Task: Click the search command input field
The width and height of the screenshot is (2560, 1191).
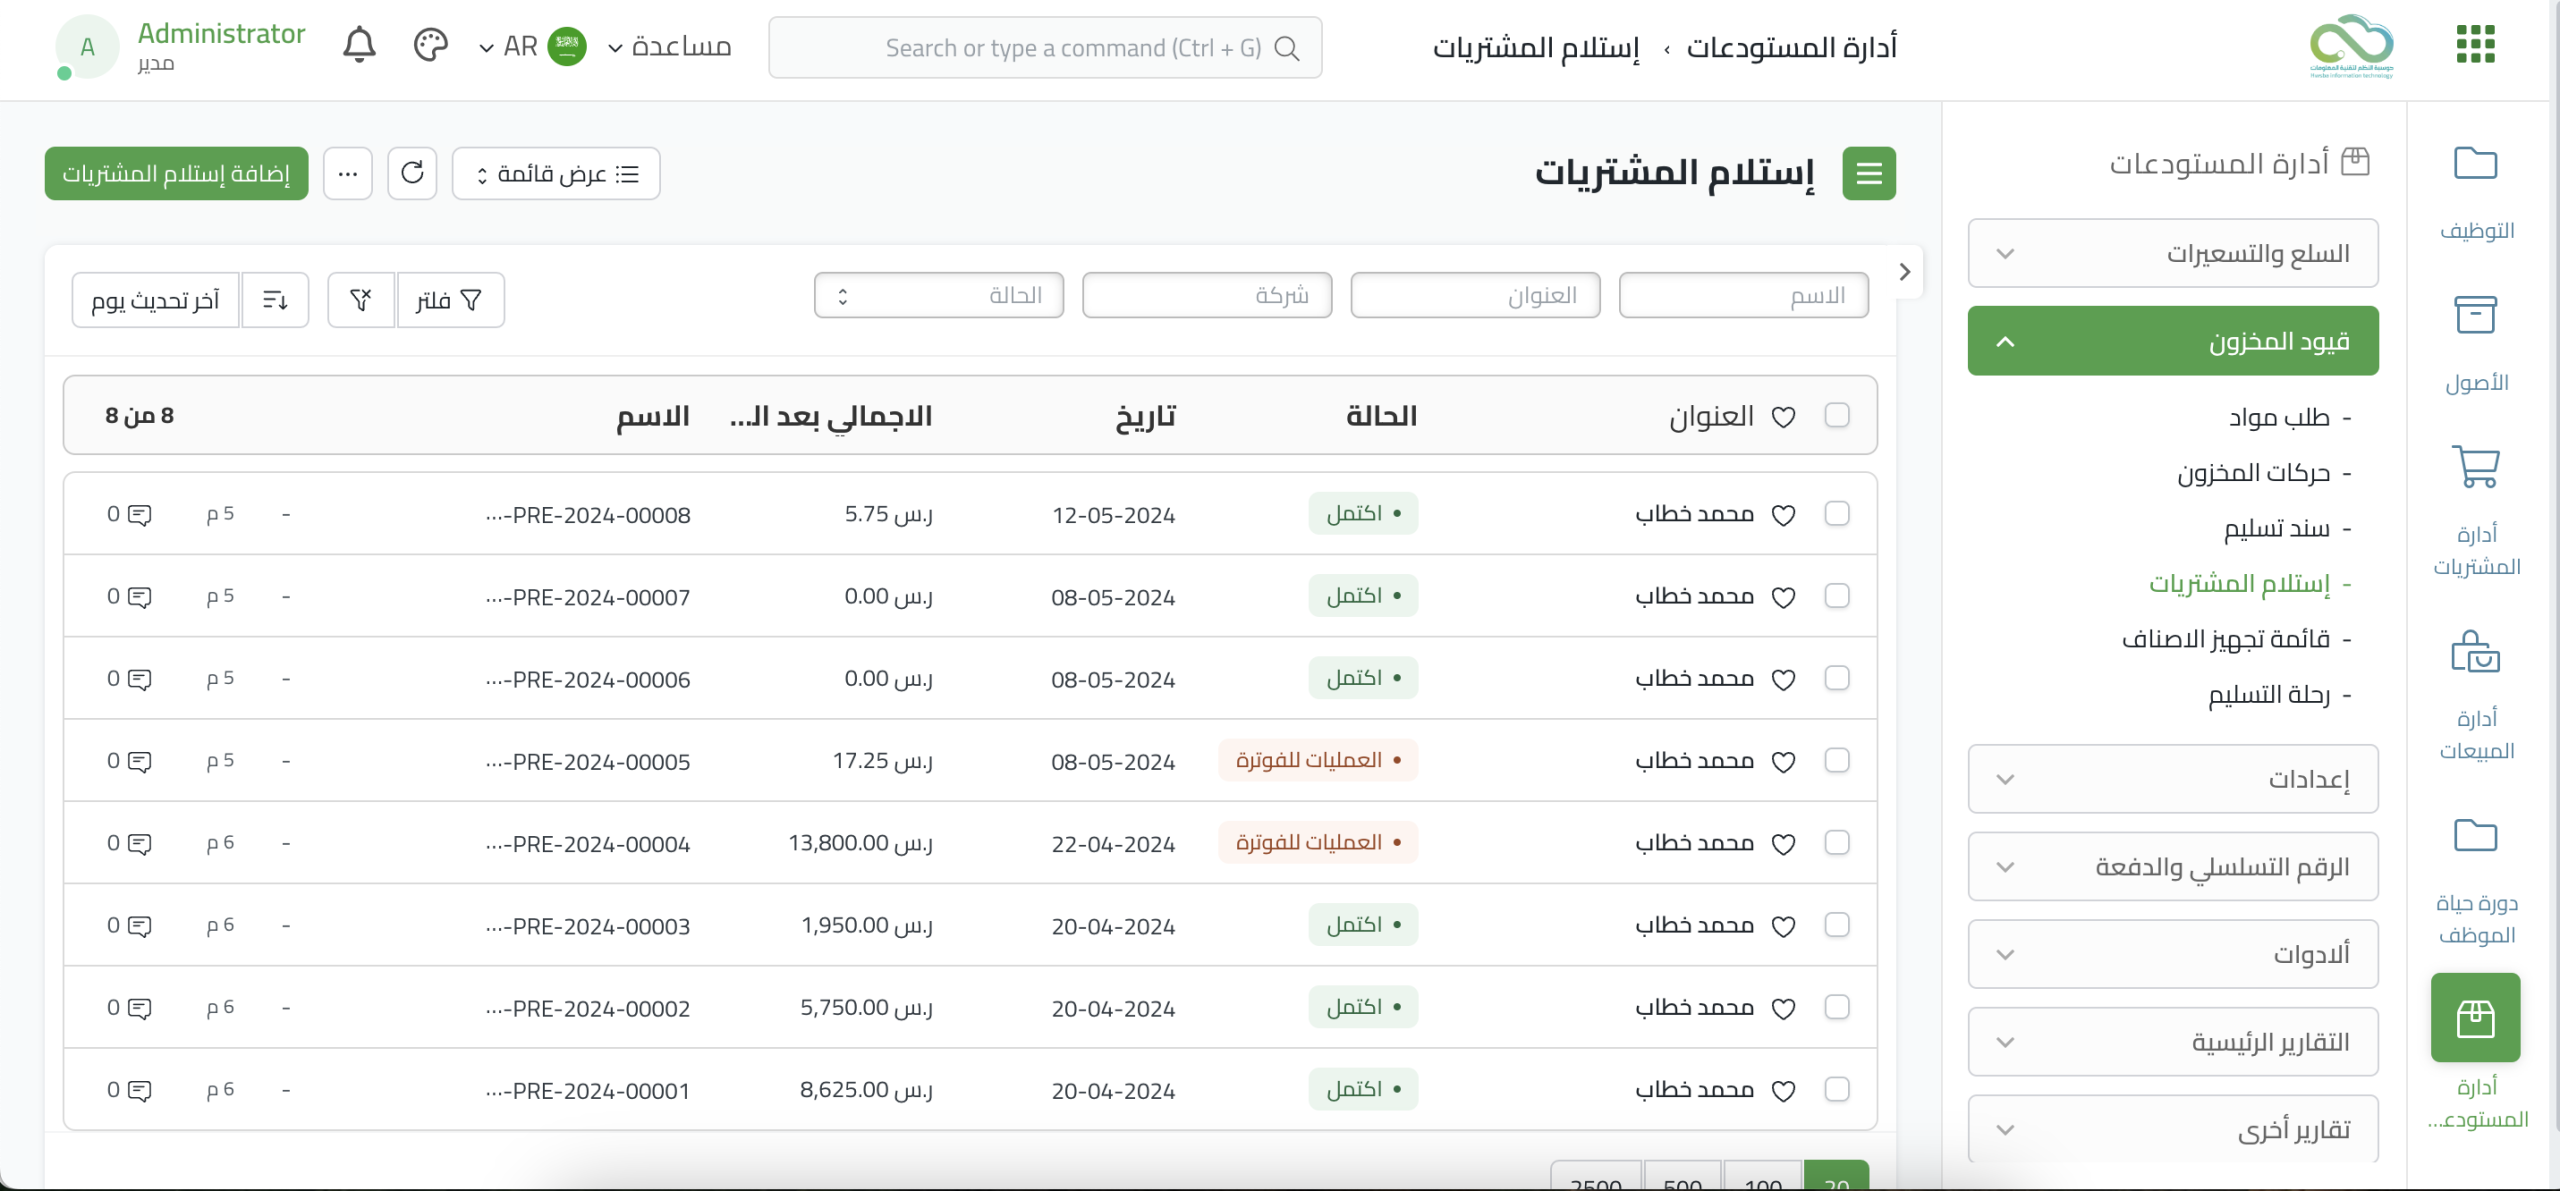Action: click(x=1045, y=48)
